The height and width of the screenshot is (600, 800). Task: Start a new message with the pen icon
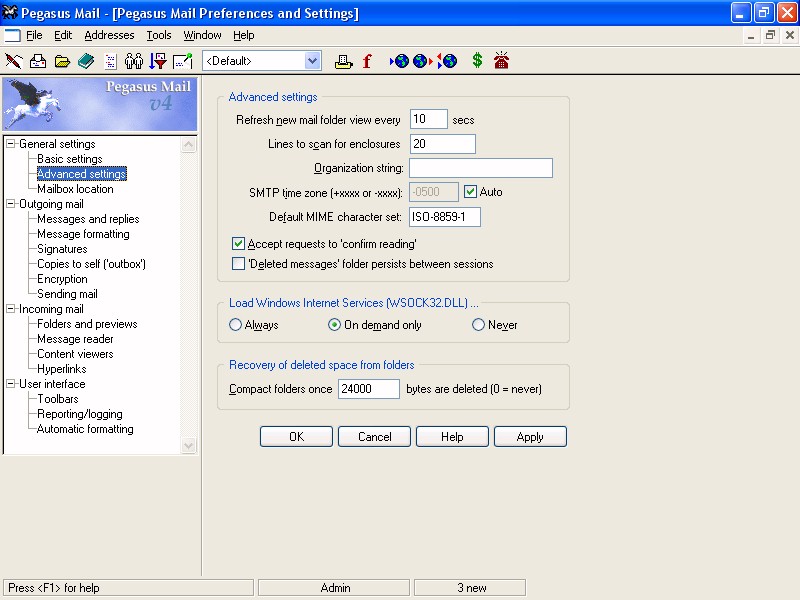(14, 61)
